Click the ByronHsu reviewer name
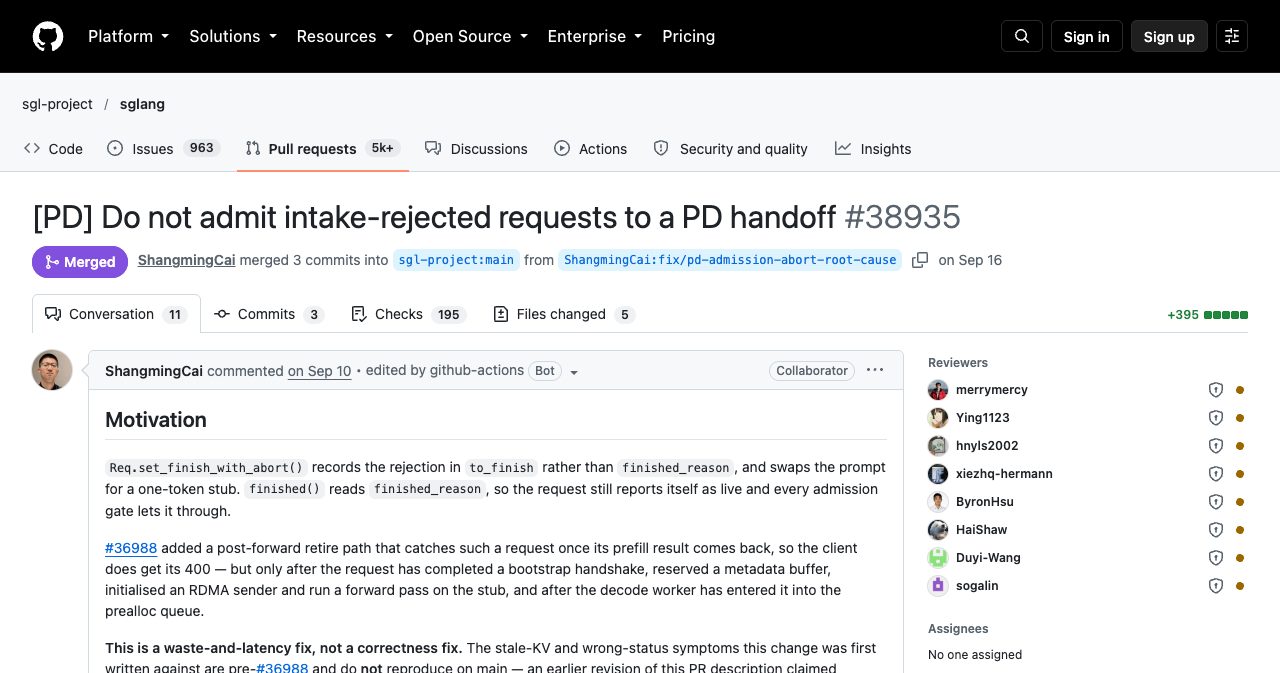 (x=985, y=502)
